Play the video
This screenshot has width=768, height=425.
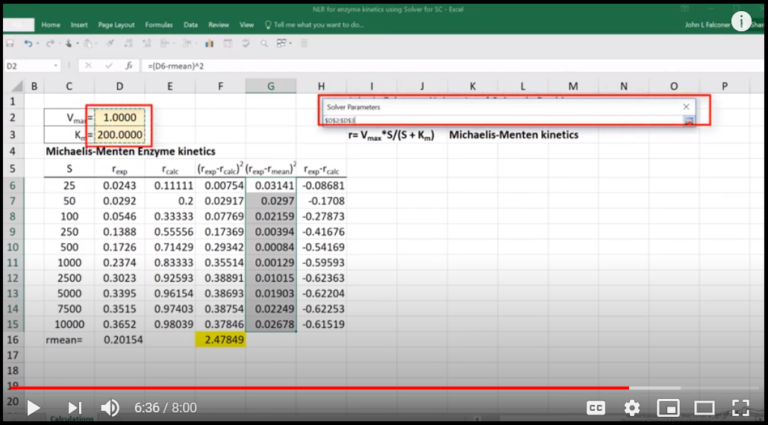pyautogui.click(x=33, y=407)
